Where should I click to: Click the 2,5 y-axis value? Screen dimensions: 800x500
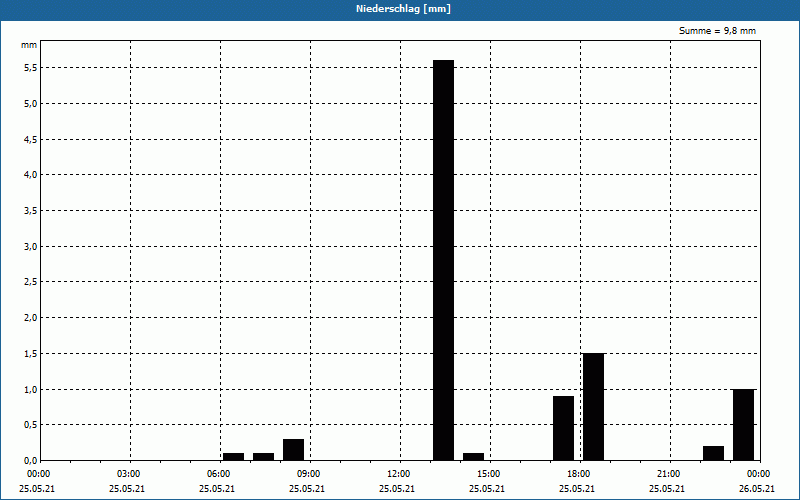coord(31,282)
